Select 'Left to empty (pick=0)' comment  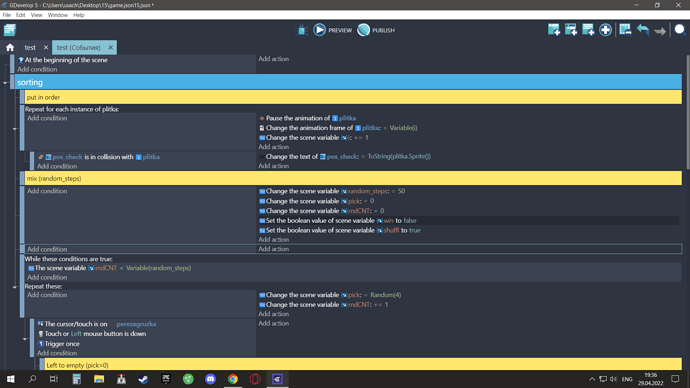point(363,365)
